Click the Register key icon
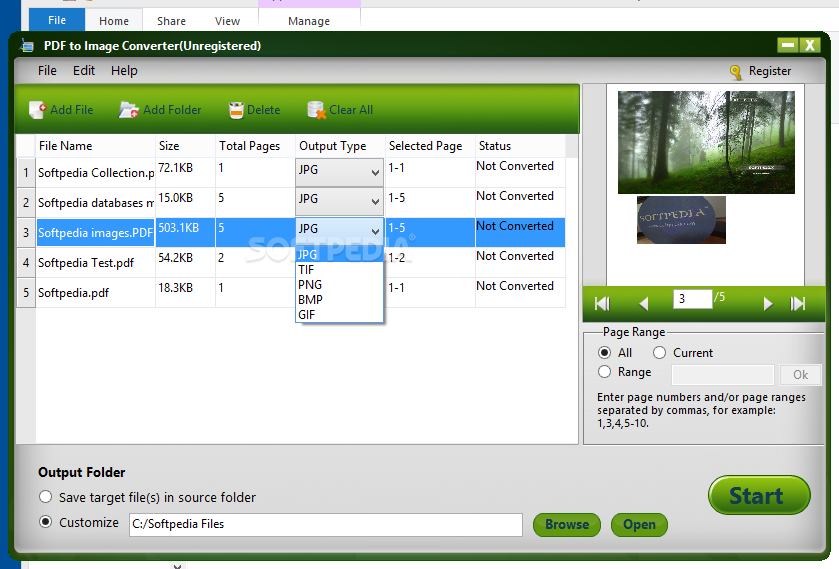This screenshot has height=569, width=839. pos(736,72)
